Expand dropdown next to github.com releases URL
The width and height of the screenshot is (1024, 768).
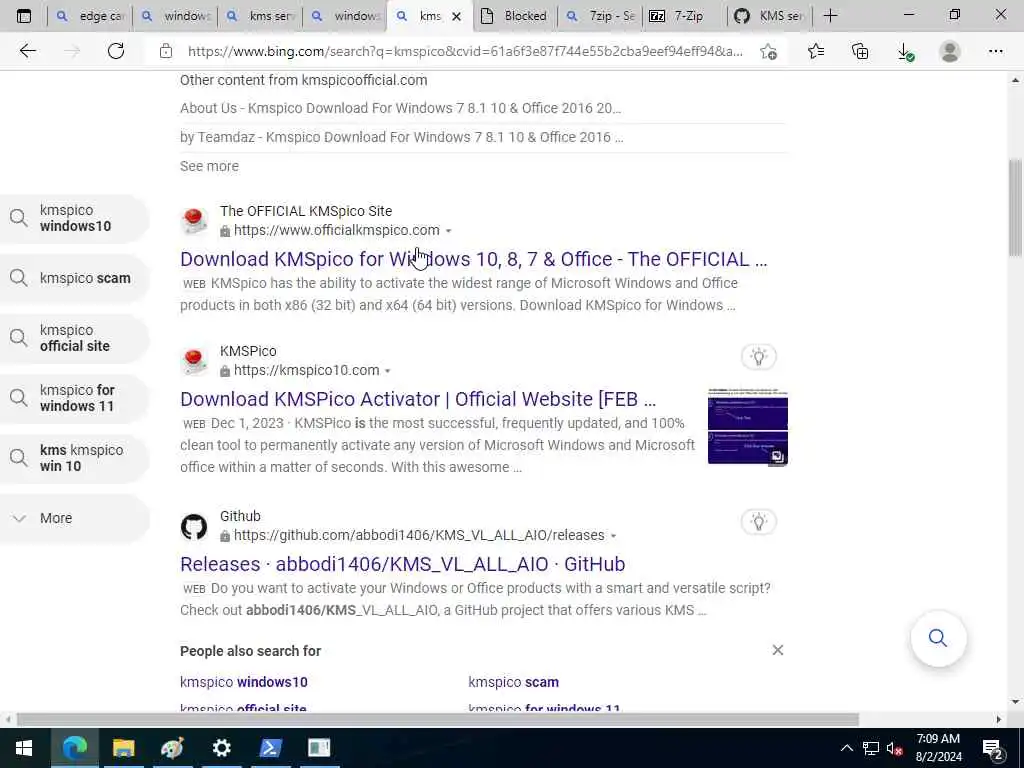tap(613, 536)
